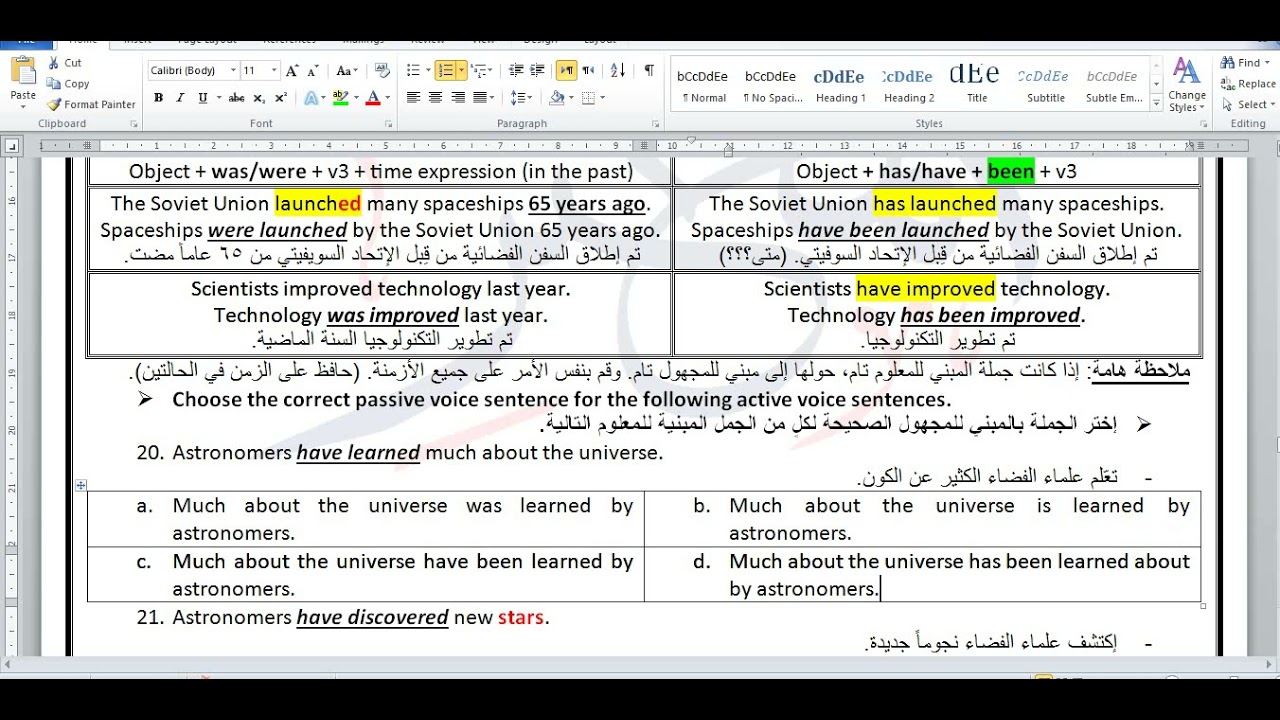Click the Sort icon
1280x720 pixels.
(618, 71)
